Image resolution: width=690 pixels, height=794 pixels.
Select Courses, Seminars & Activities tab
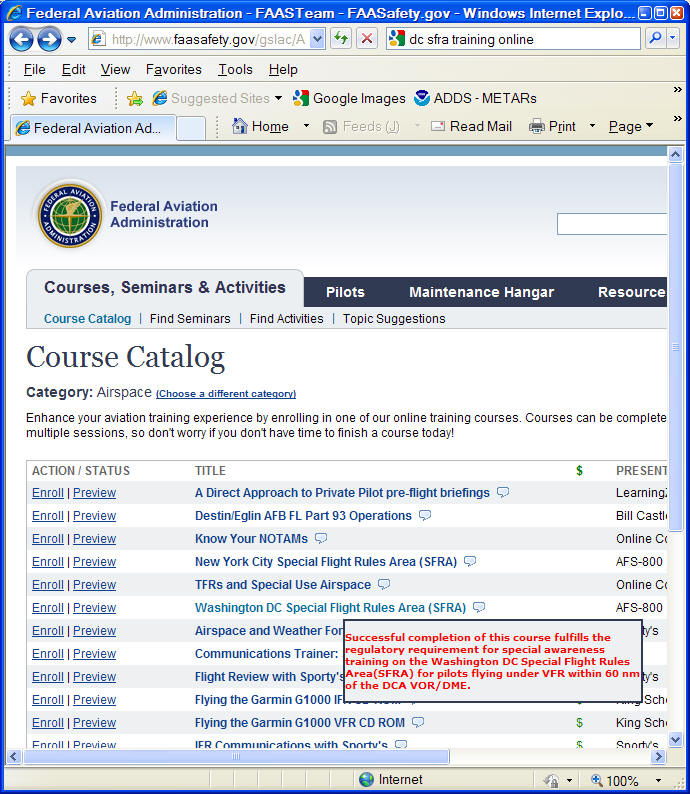click(165, 287)
